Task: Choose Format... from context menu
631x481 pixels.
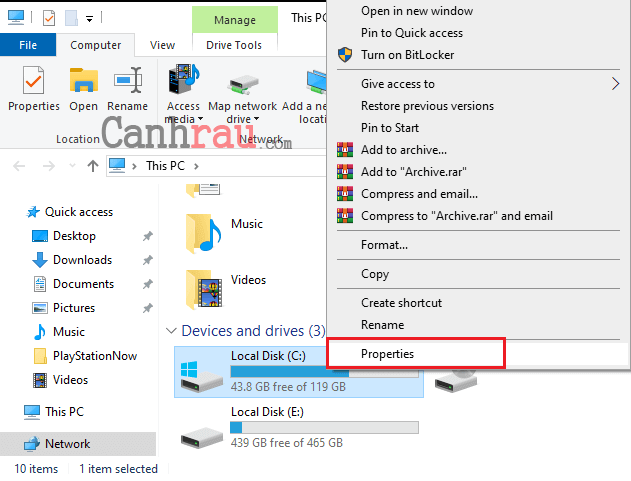Action: 384,245
